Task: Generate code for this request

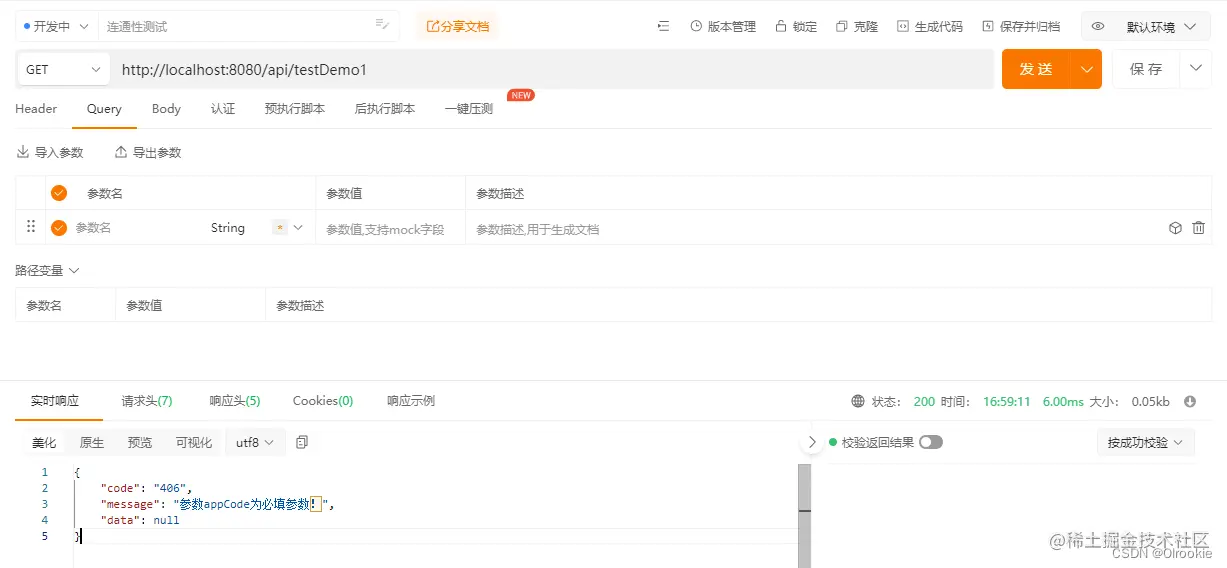Action: [x=930, y=27]
